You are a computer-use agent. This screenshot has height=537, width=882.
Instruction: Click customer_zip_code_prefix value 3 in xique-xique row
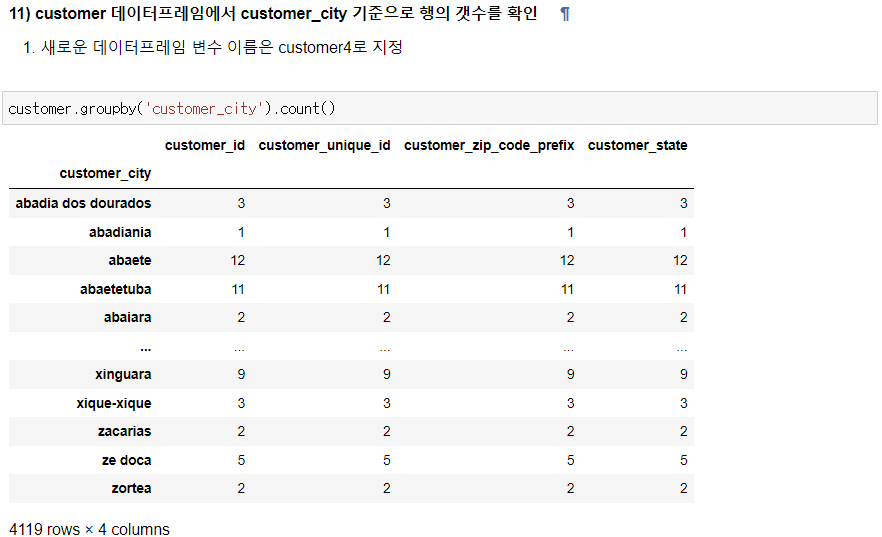[x=570, y=403]
